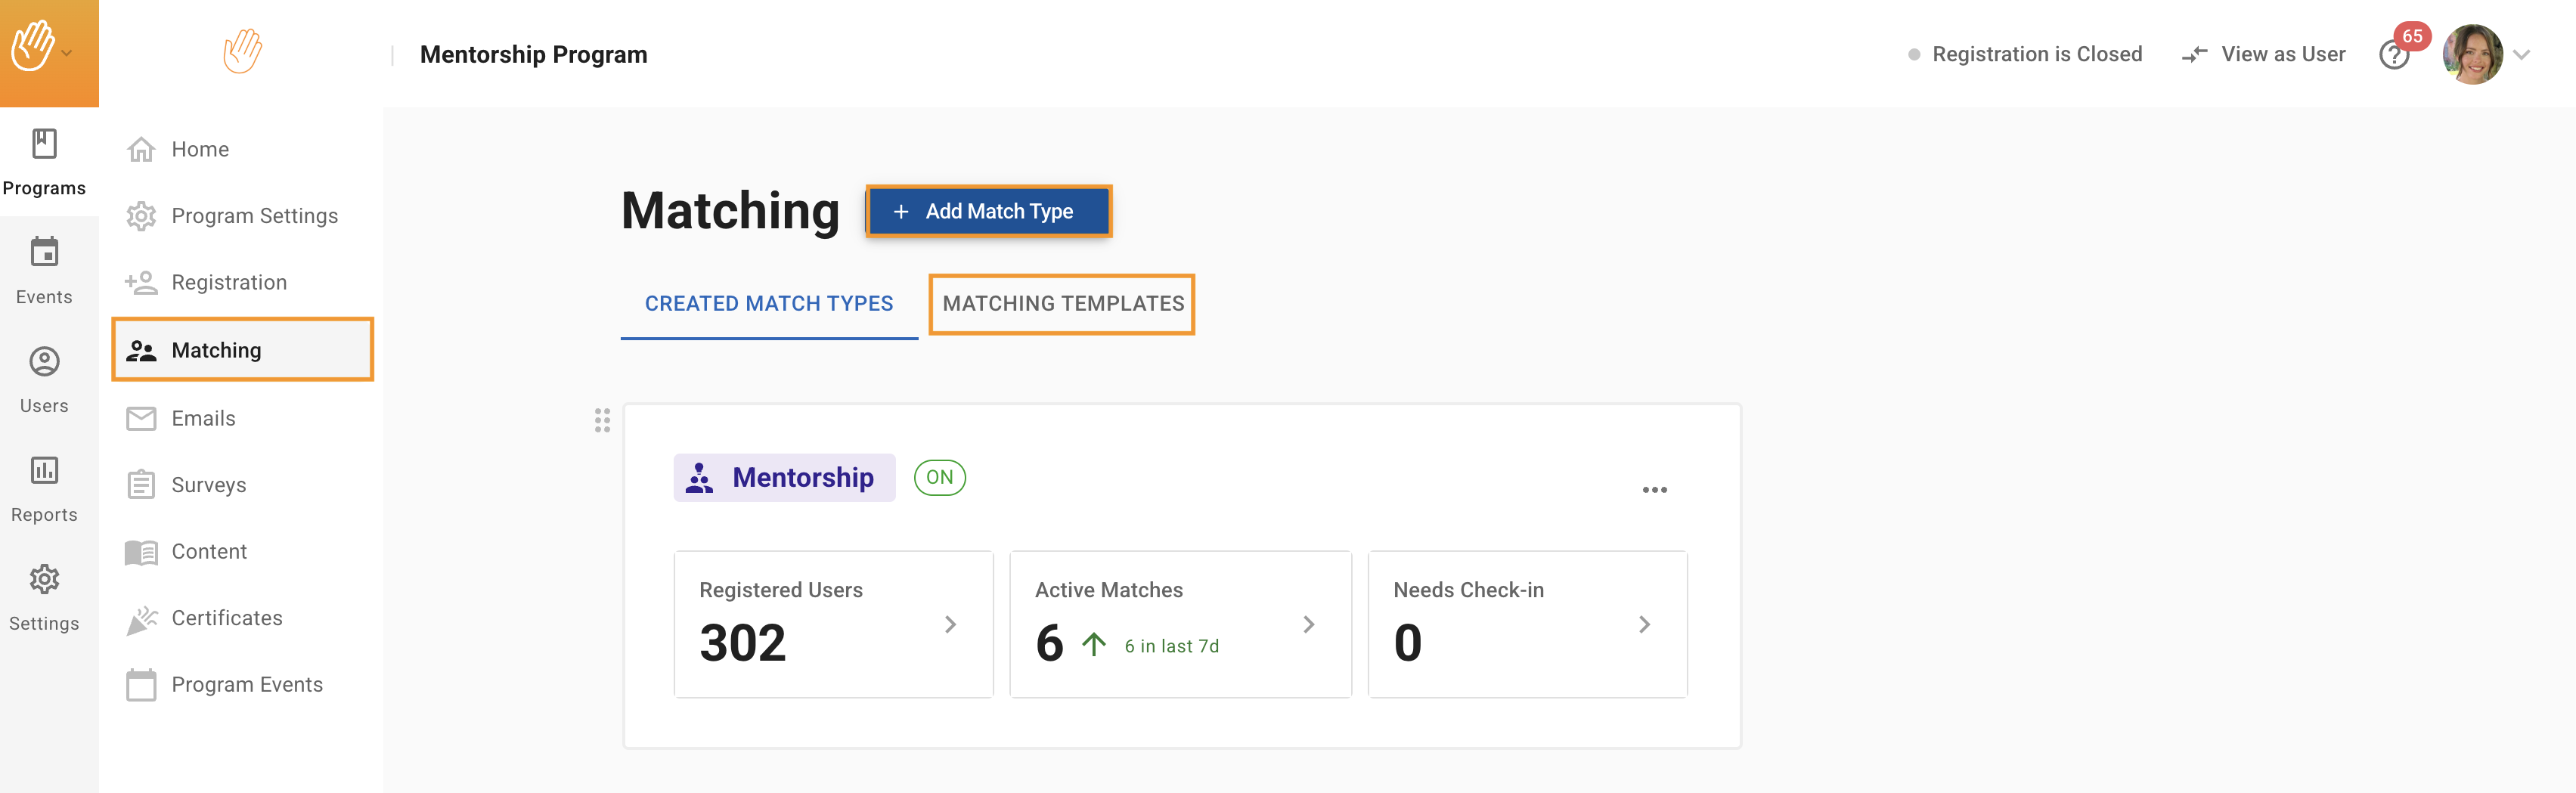Image resolution: width=2576 pixels, height=793 pixels.
Task: Expand the orange organization logo dropdown
Action: [66, 53]
